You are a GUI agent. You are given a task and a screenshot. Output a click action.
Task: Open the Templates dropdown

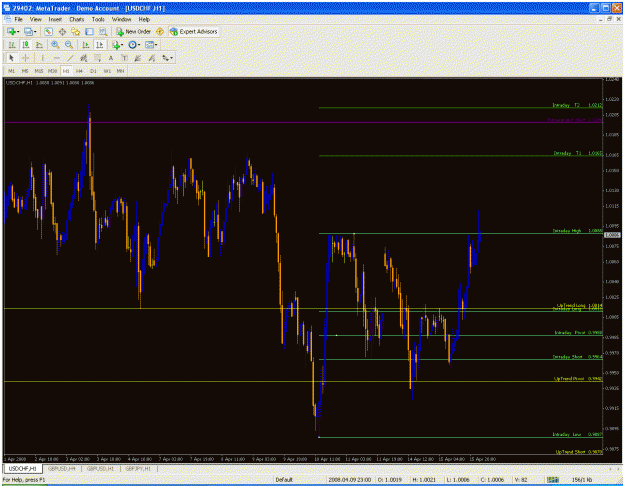point(151,45)
